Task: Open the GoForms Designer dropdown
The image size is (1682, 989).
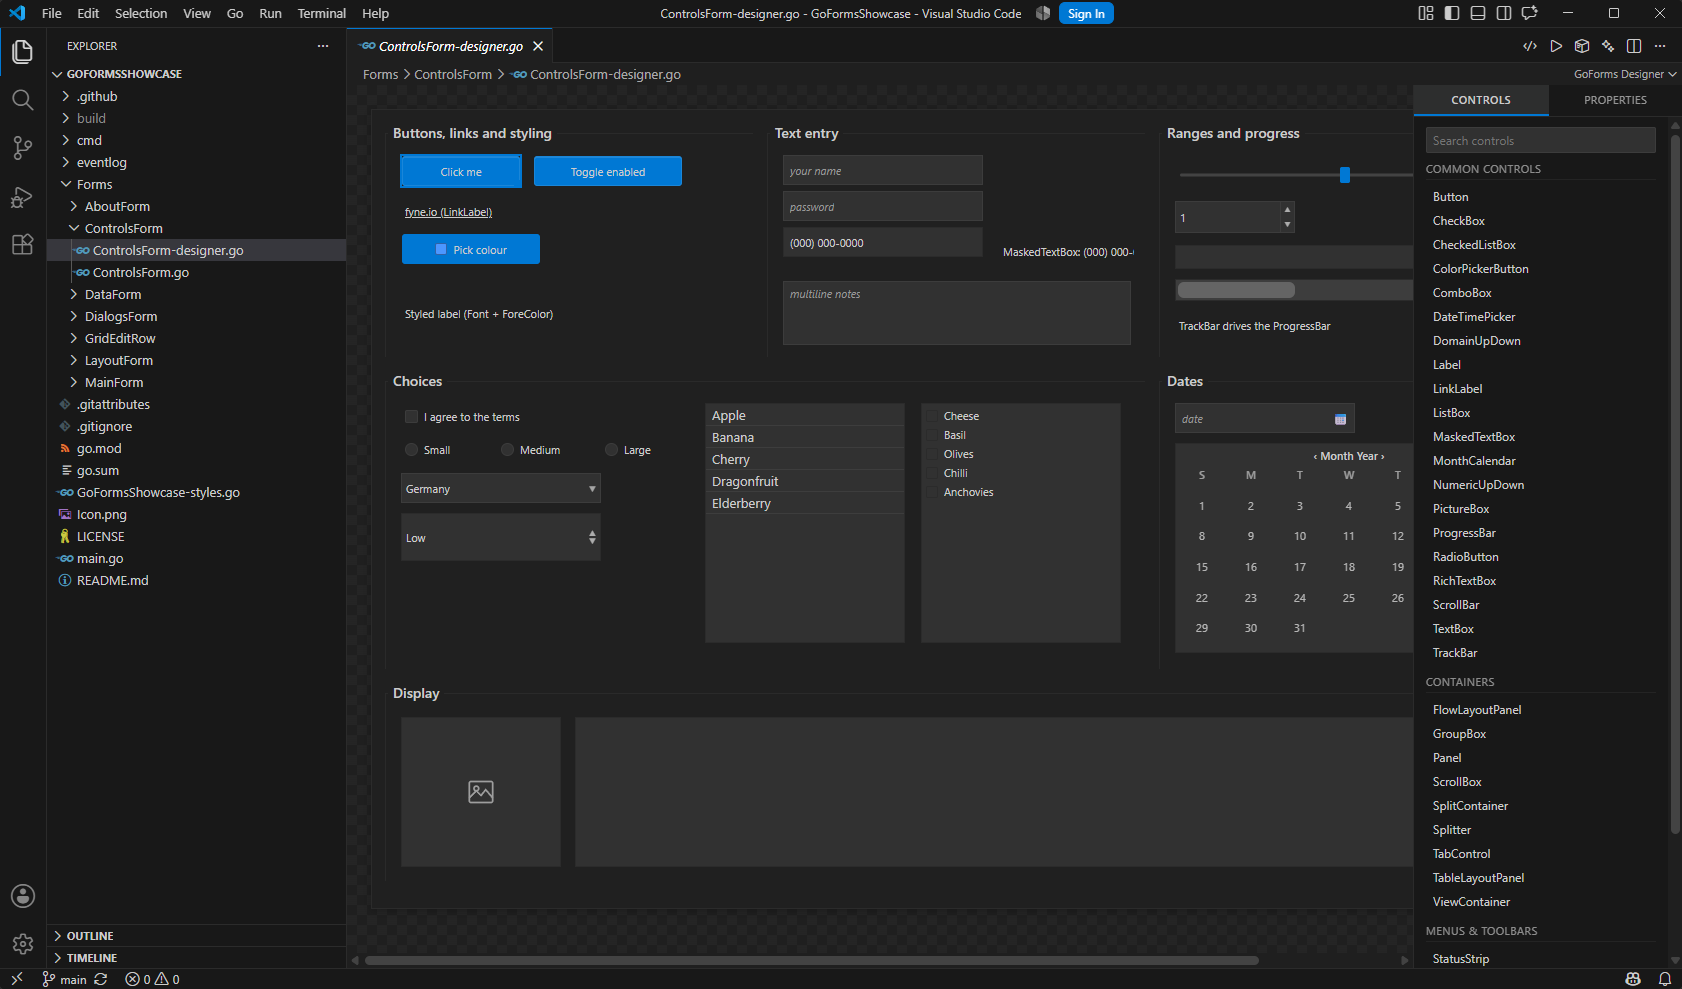Action: point(1624,74)
